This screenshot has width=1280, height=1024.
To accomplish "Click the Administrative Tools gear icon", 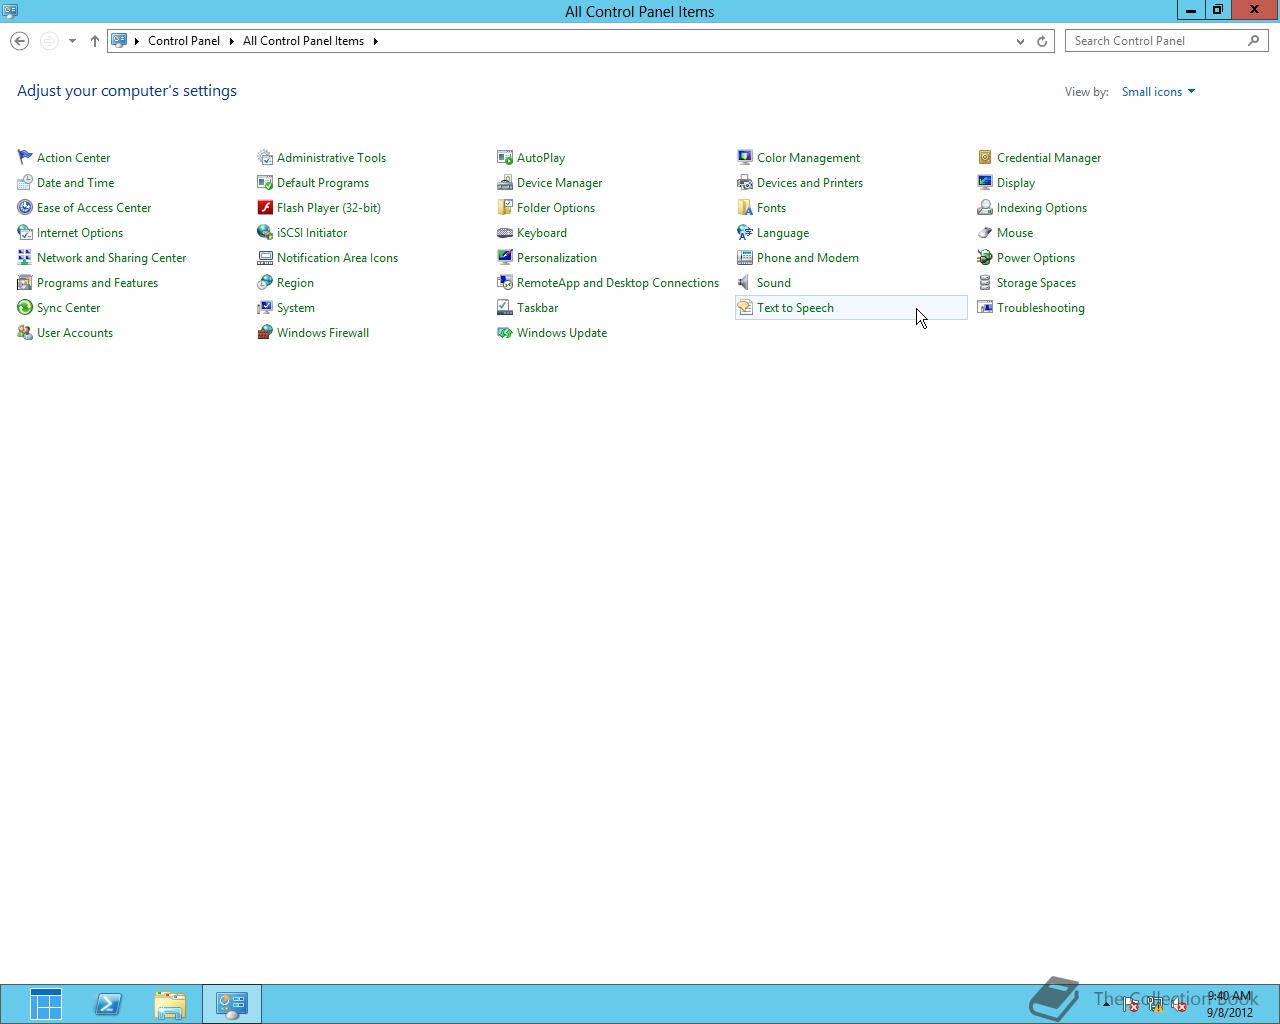I will point(265,157).
